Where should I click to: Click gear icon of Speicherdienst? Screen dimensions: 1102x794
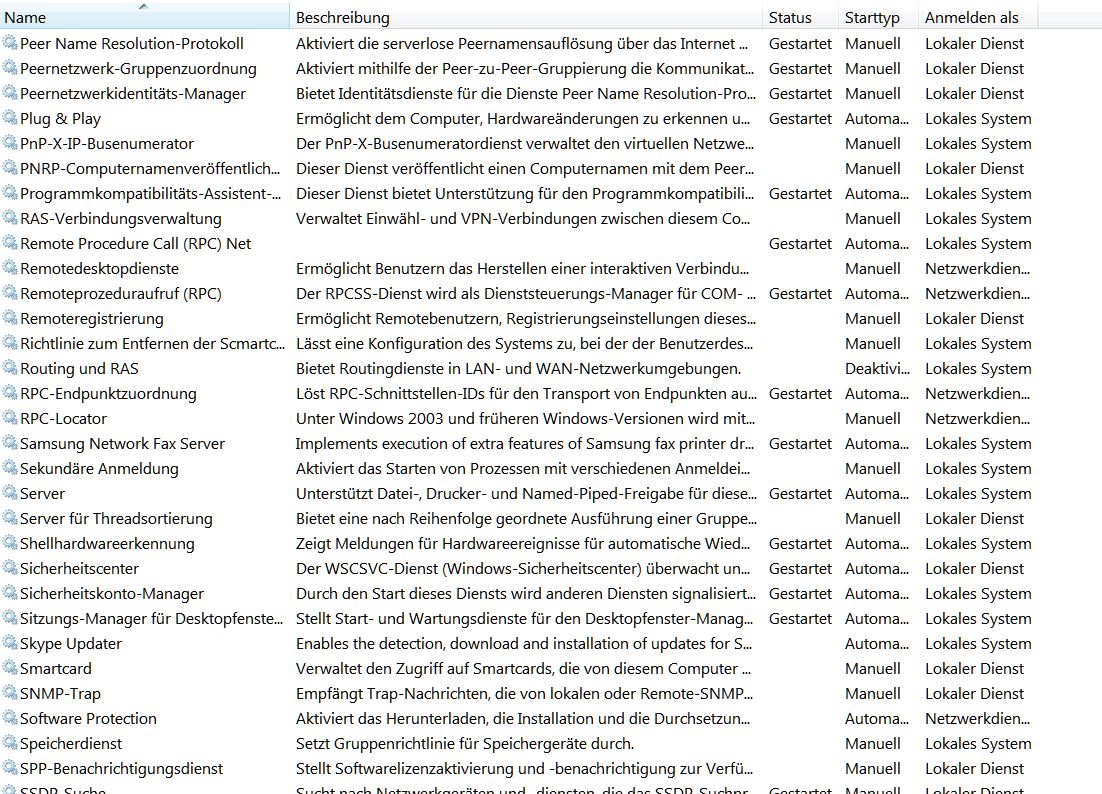pyautogui.click(x=10, y=743)
